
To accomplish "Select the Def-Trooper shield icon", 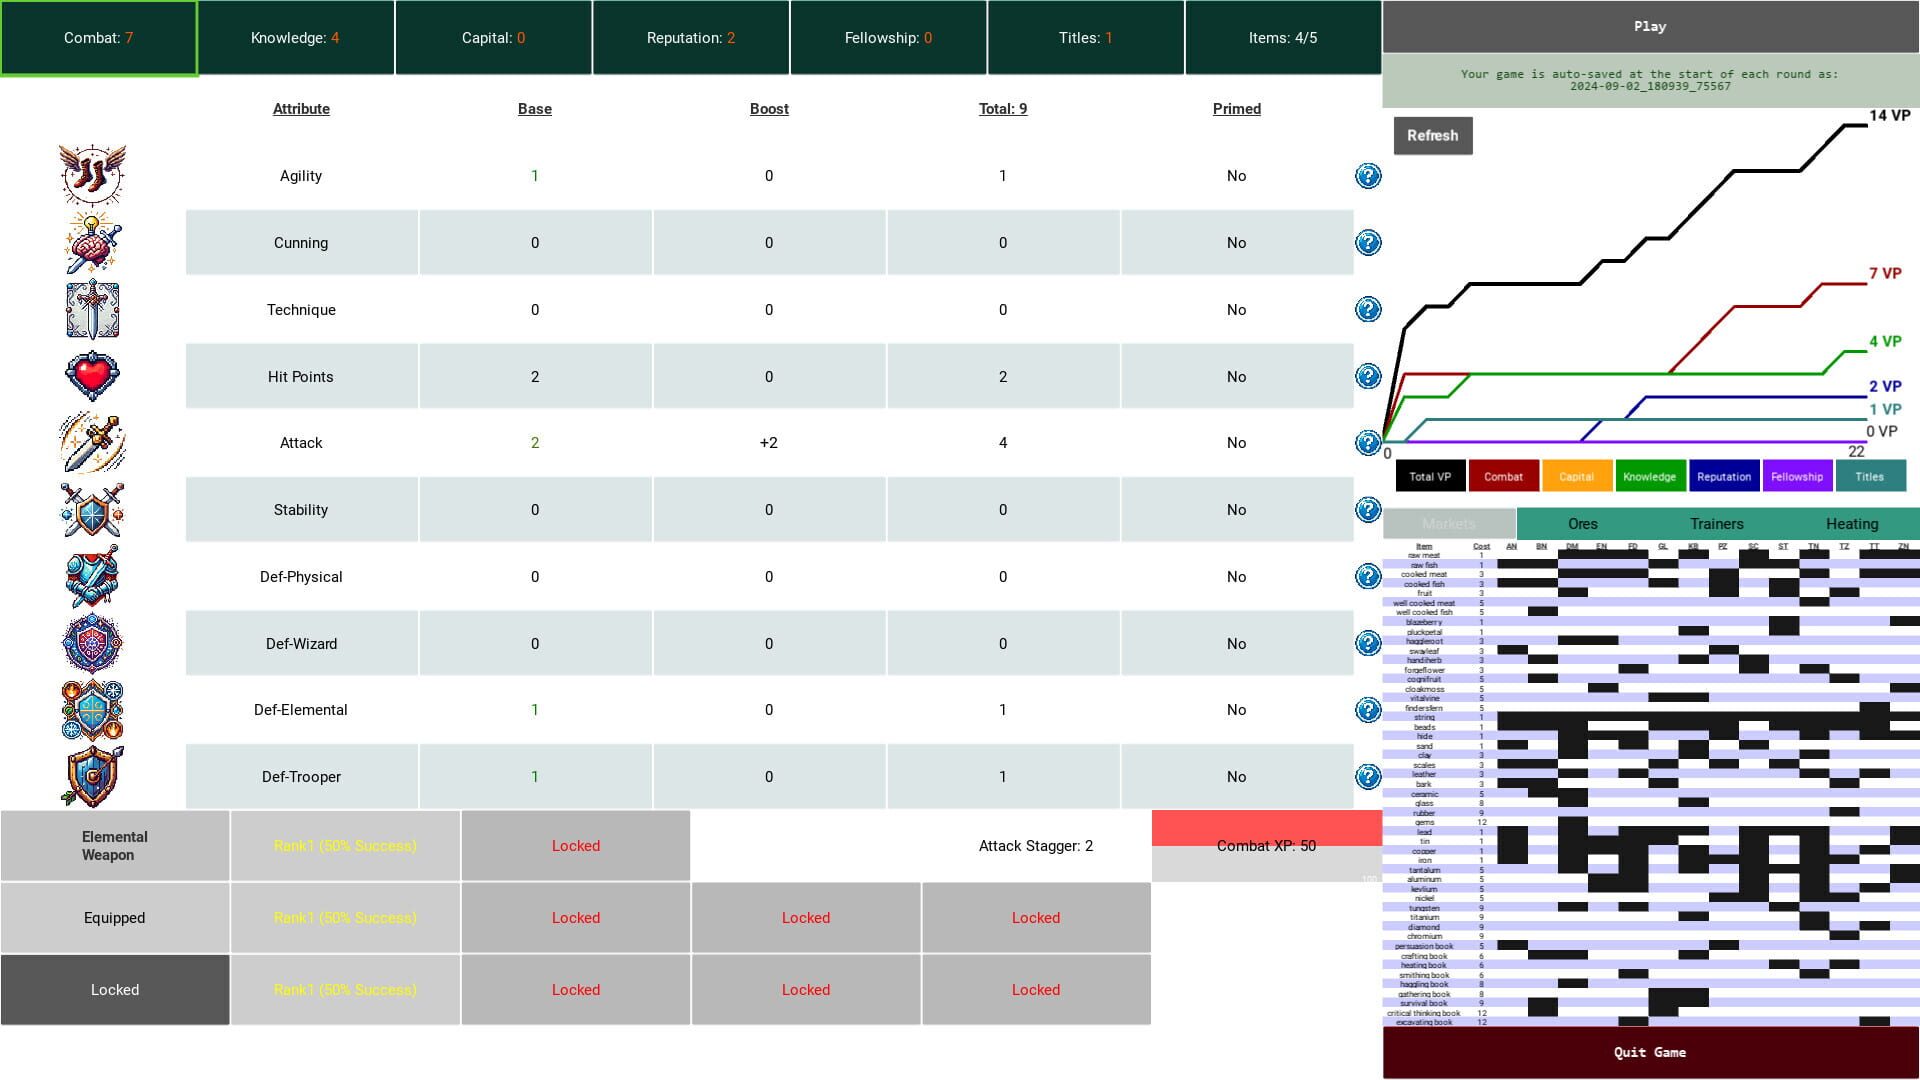I will click(92, 777).
